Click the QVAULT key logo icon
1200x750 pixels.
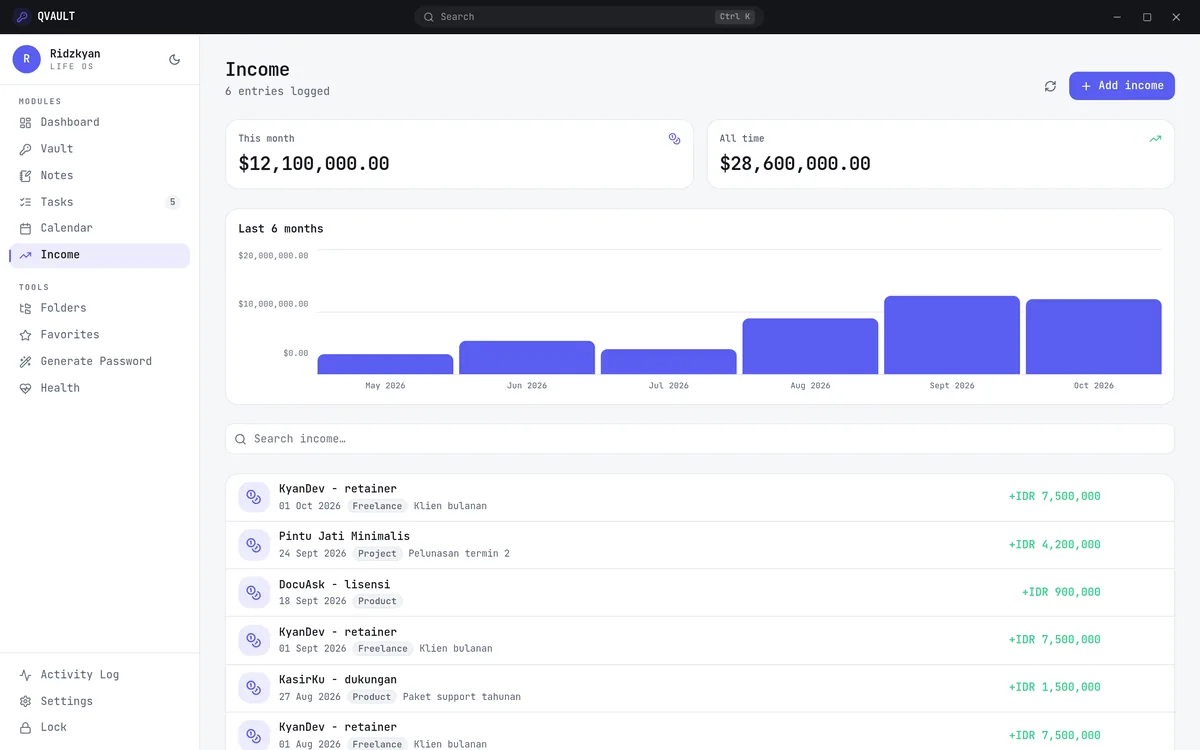[21, 16]
